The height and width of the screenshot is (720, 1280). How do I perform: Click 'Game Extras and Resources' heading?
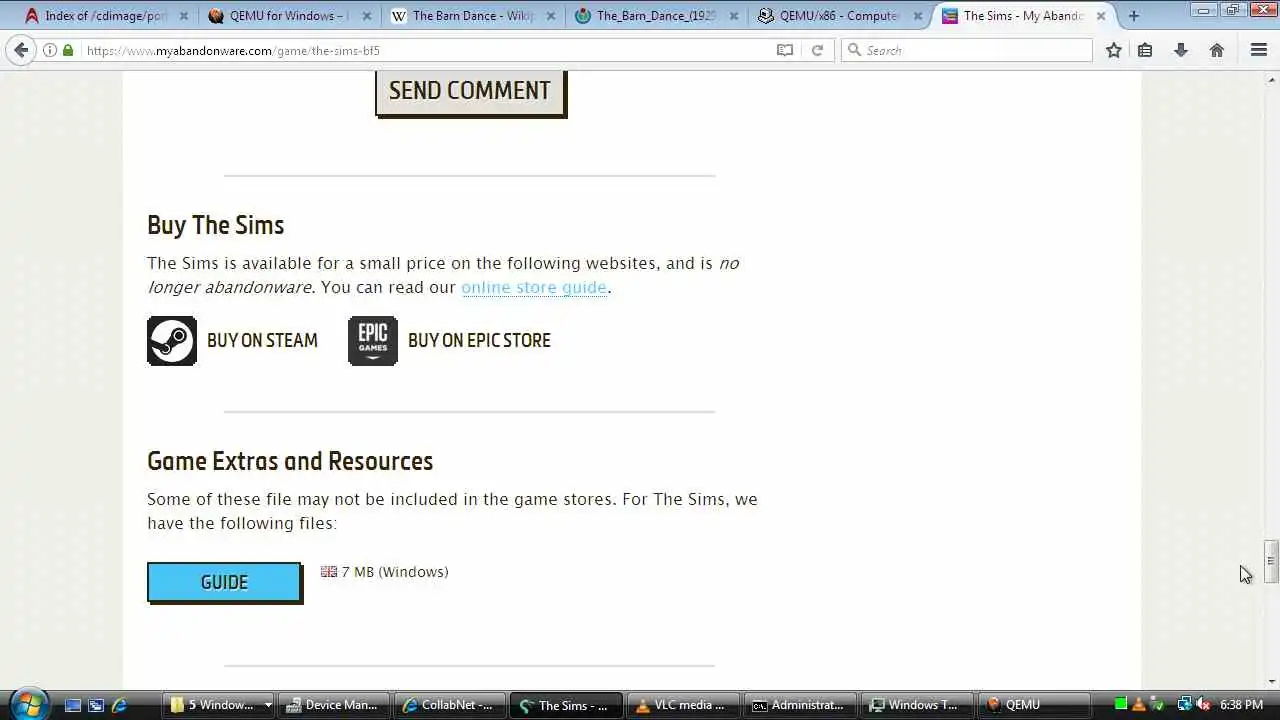tap(290, 461)
